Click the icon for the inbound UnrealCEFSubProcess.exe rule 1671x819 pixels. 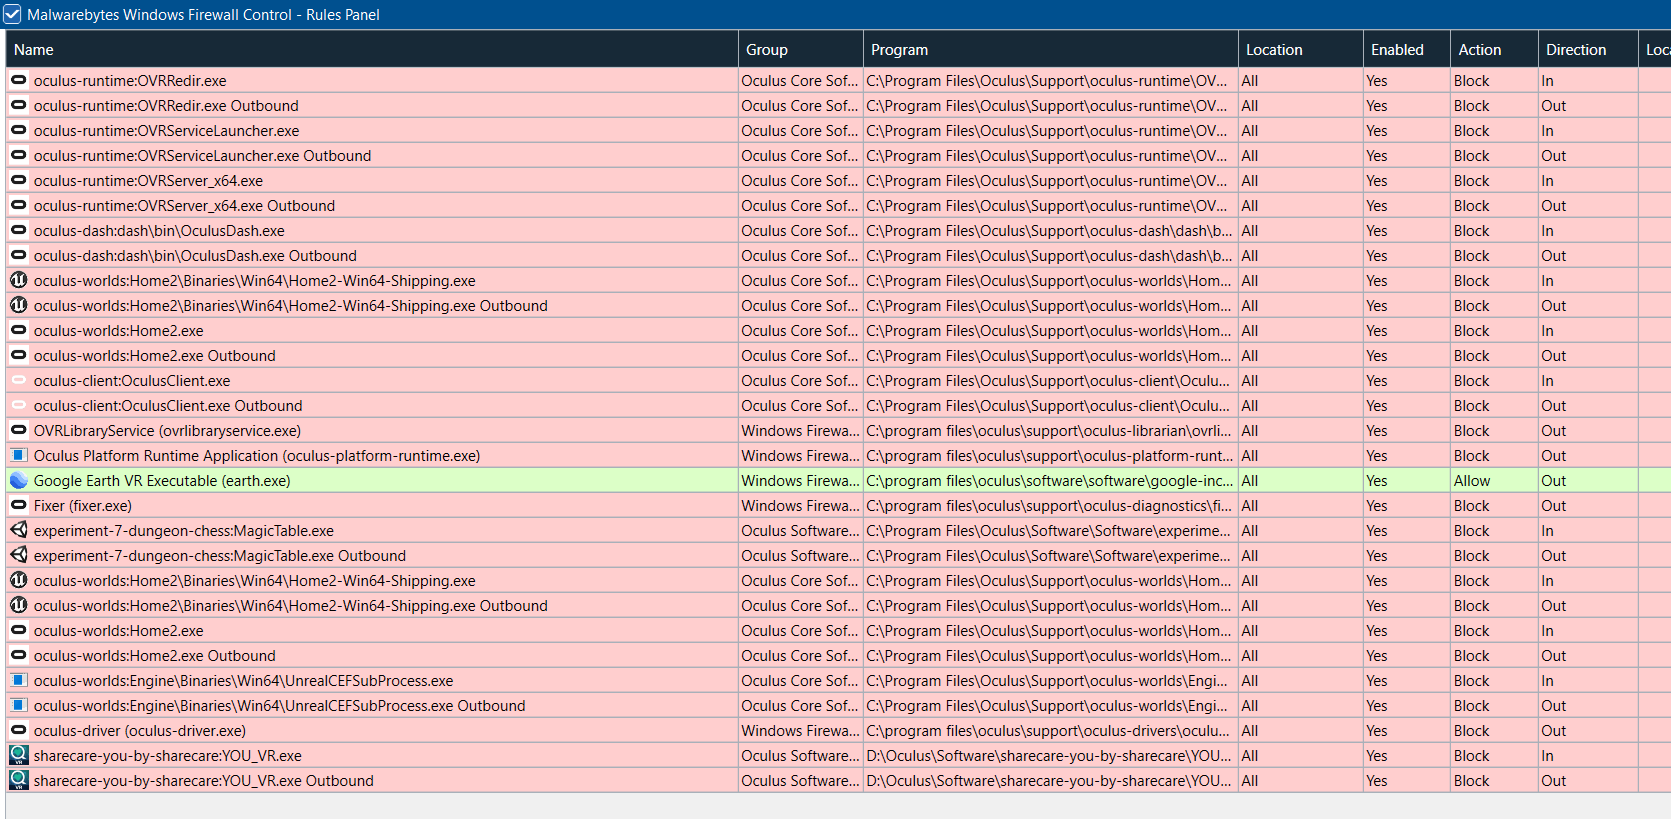pyautogui.click(x=18, y=680)
